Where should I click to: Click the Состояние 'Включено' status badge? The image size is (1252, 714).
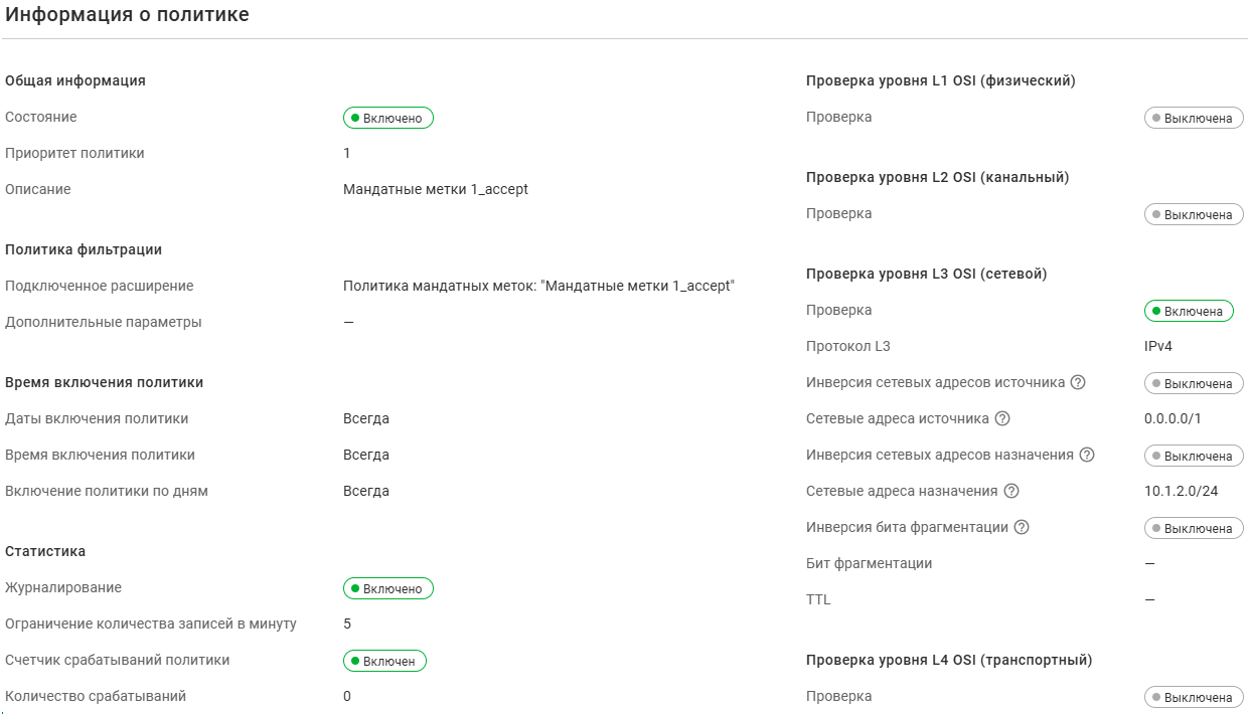pos(388,118)
